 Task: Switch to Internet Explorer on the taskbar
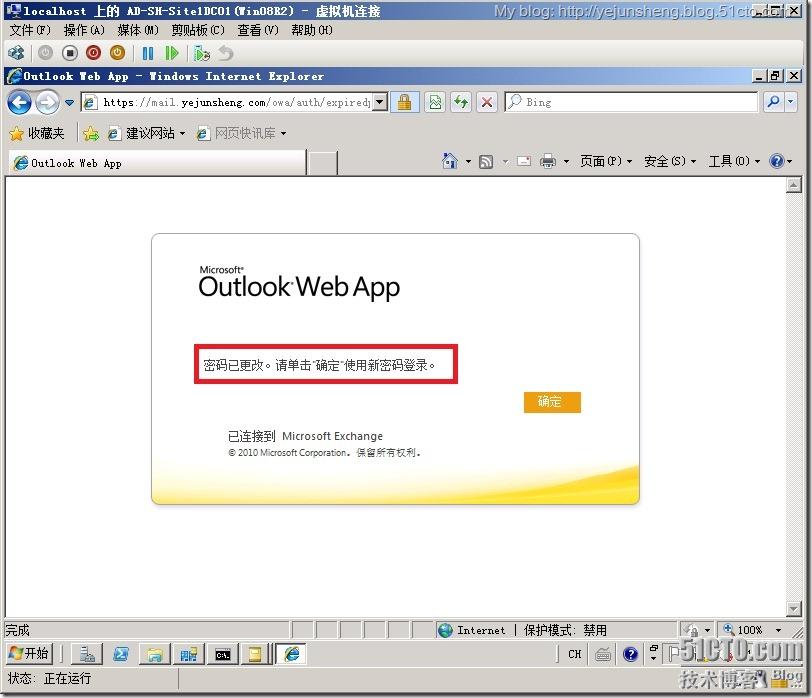pyautogui.click(x=292, y=655)
